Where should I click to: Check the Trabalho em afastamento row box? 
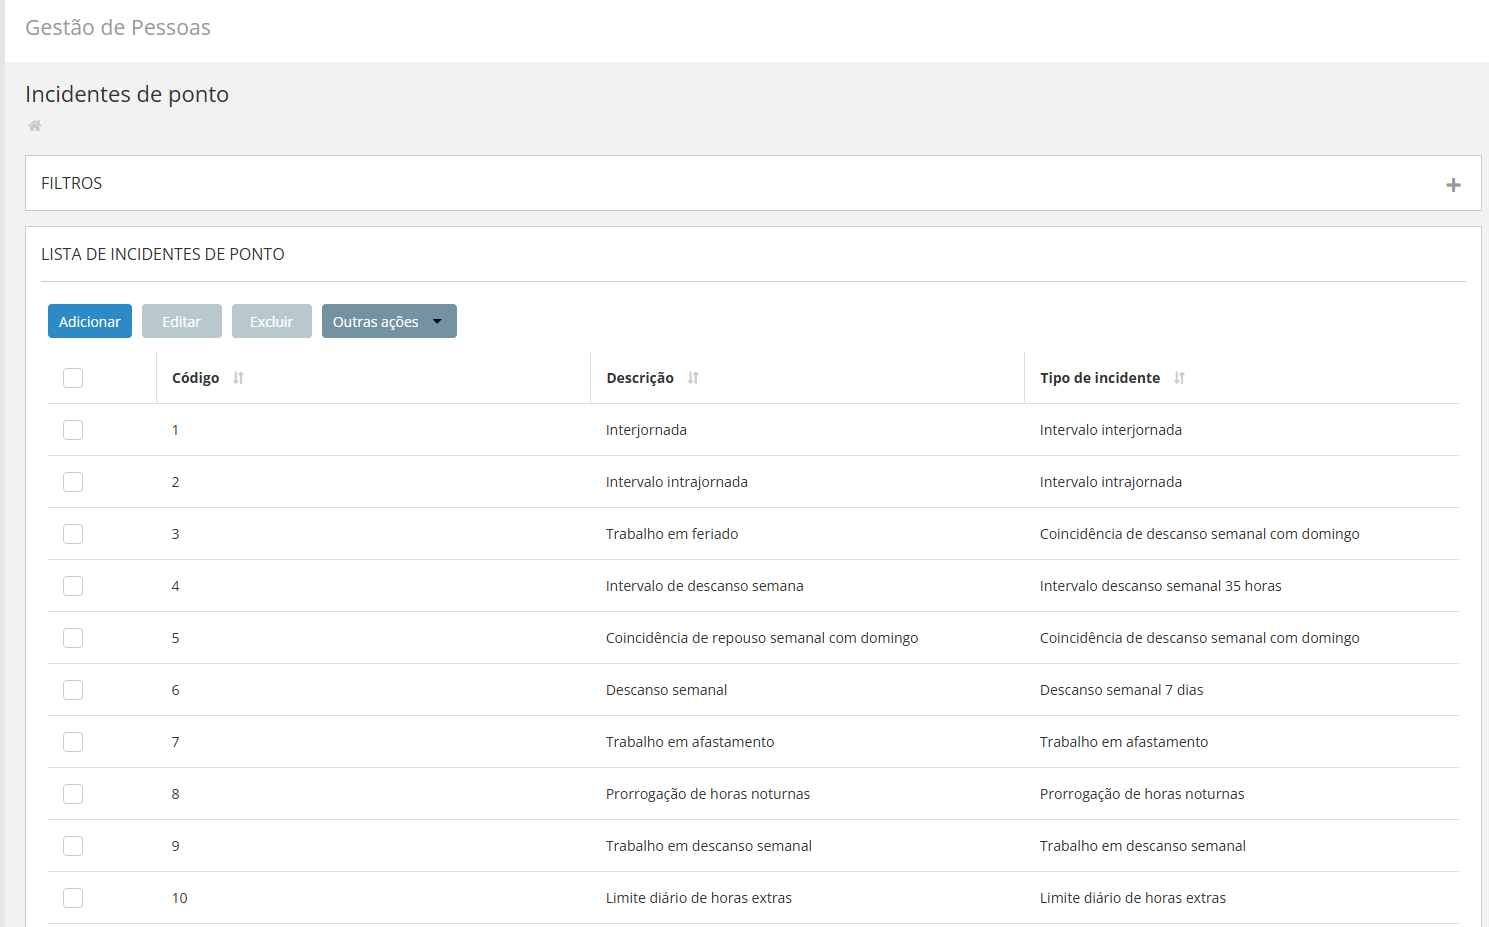73,742
